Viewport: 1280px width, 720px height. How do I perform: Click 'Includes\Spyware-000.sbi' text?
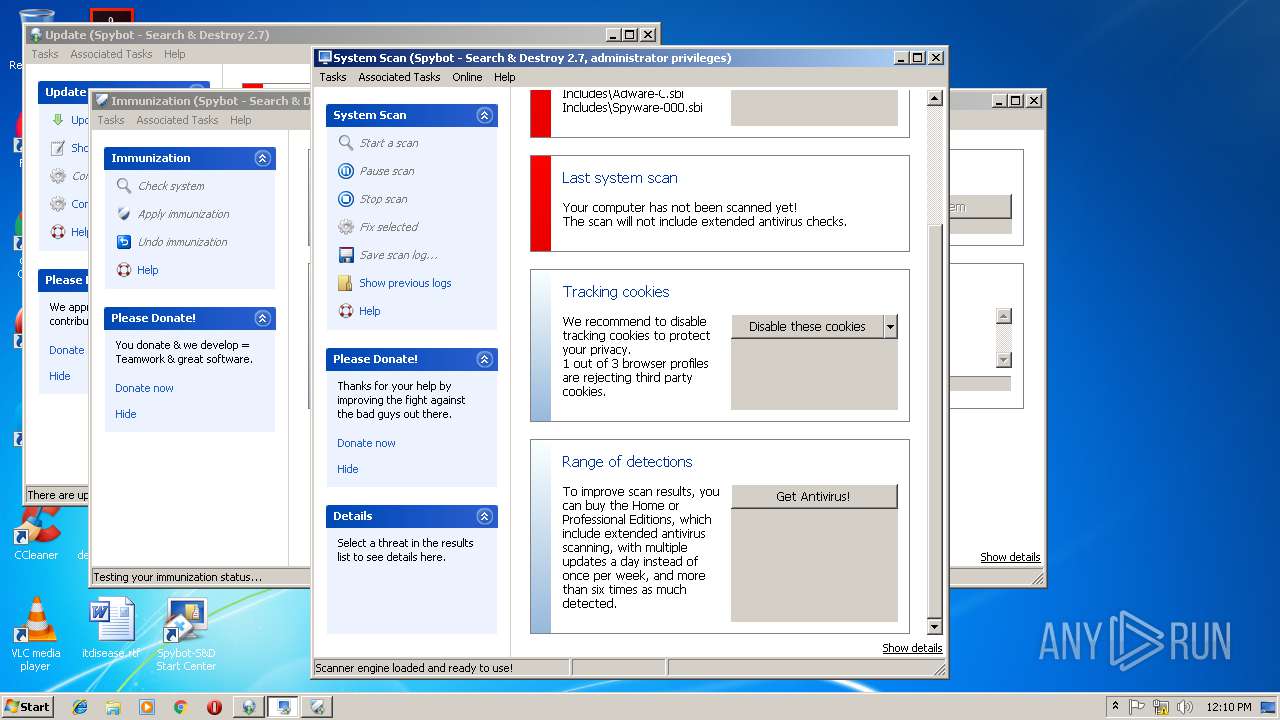pyautogui.click(x=632, y=107)
